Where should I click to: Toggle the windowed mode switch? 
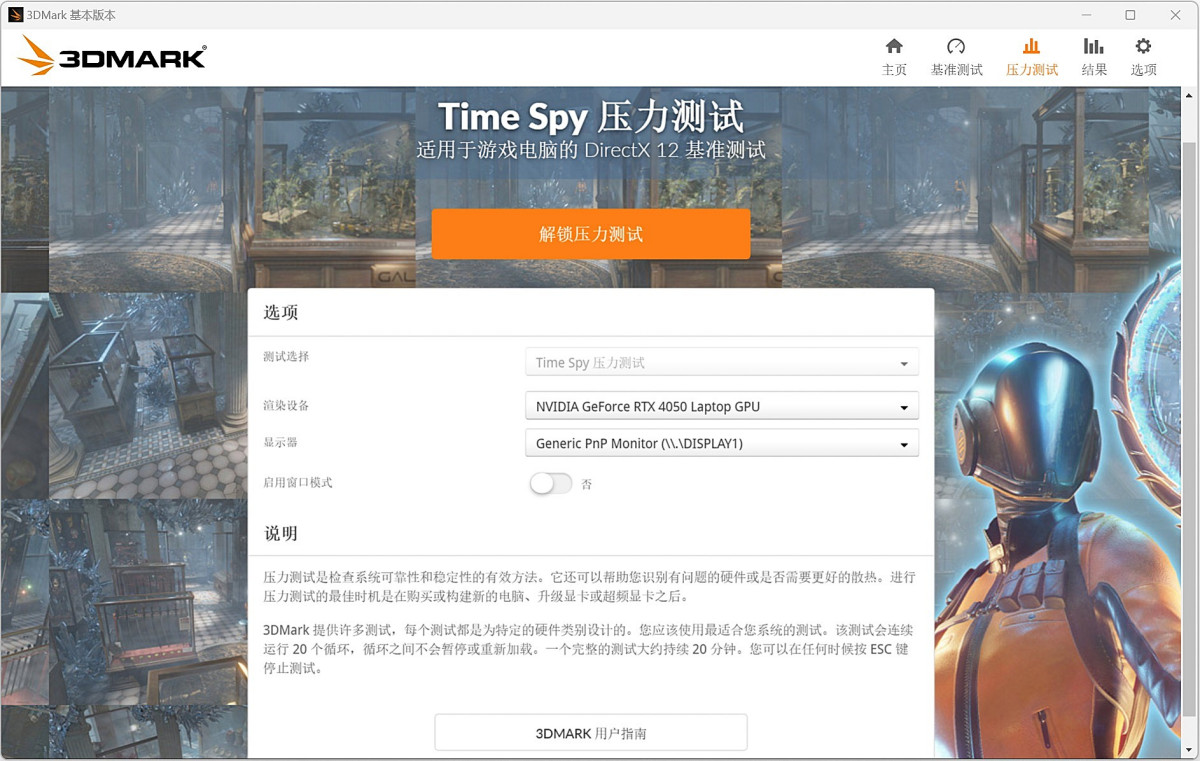coord(551,483)
